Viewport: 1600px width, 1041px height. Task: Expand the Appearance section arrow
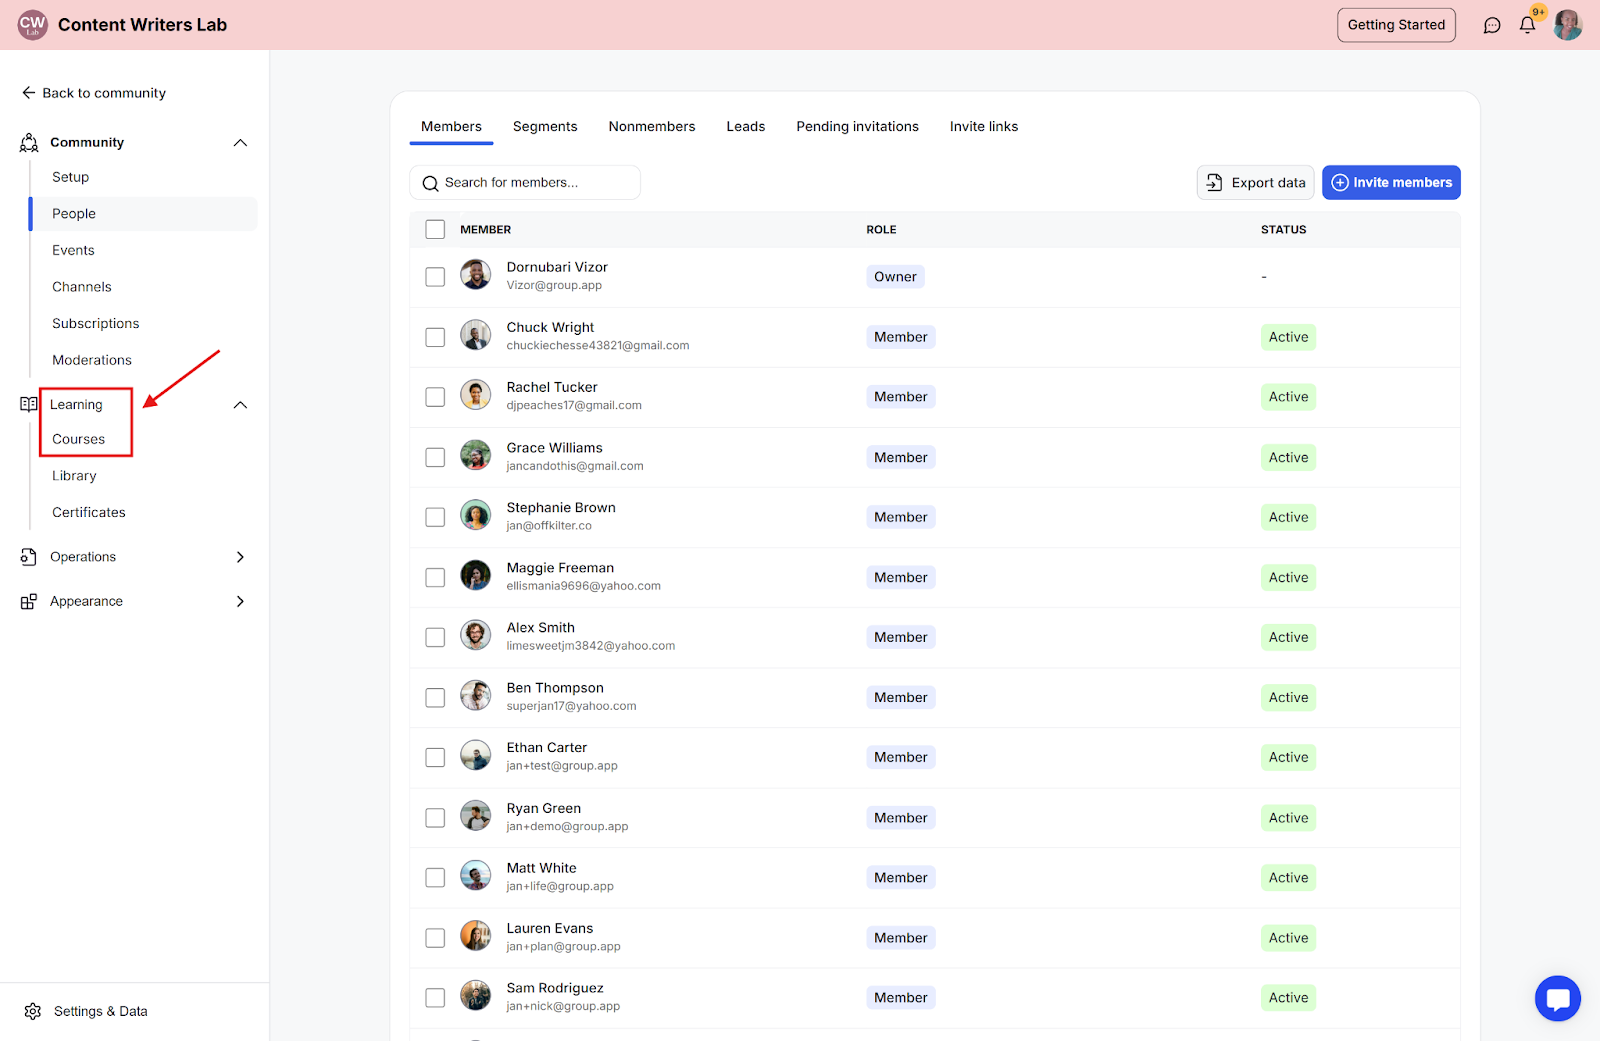(x=240, y=601)
